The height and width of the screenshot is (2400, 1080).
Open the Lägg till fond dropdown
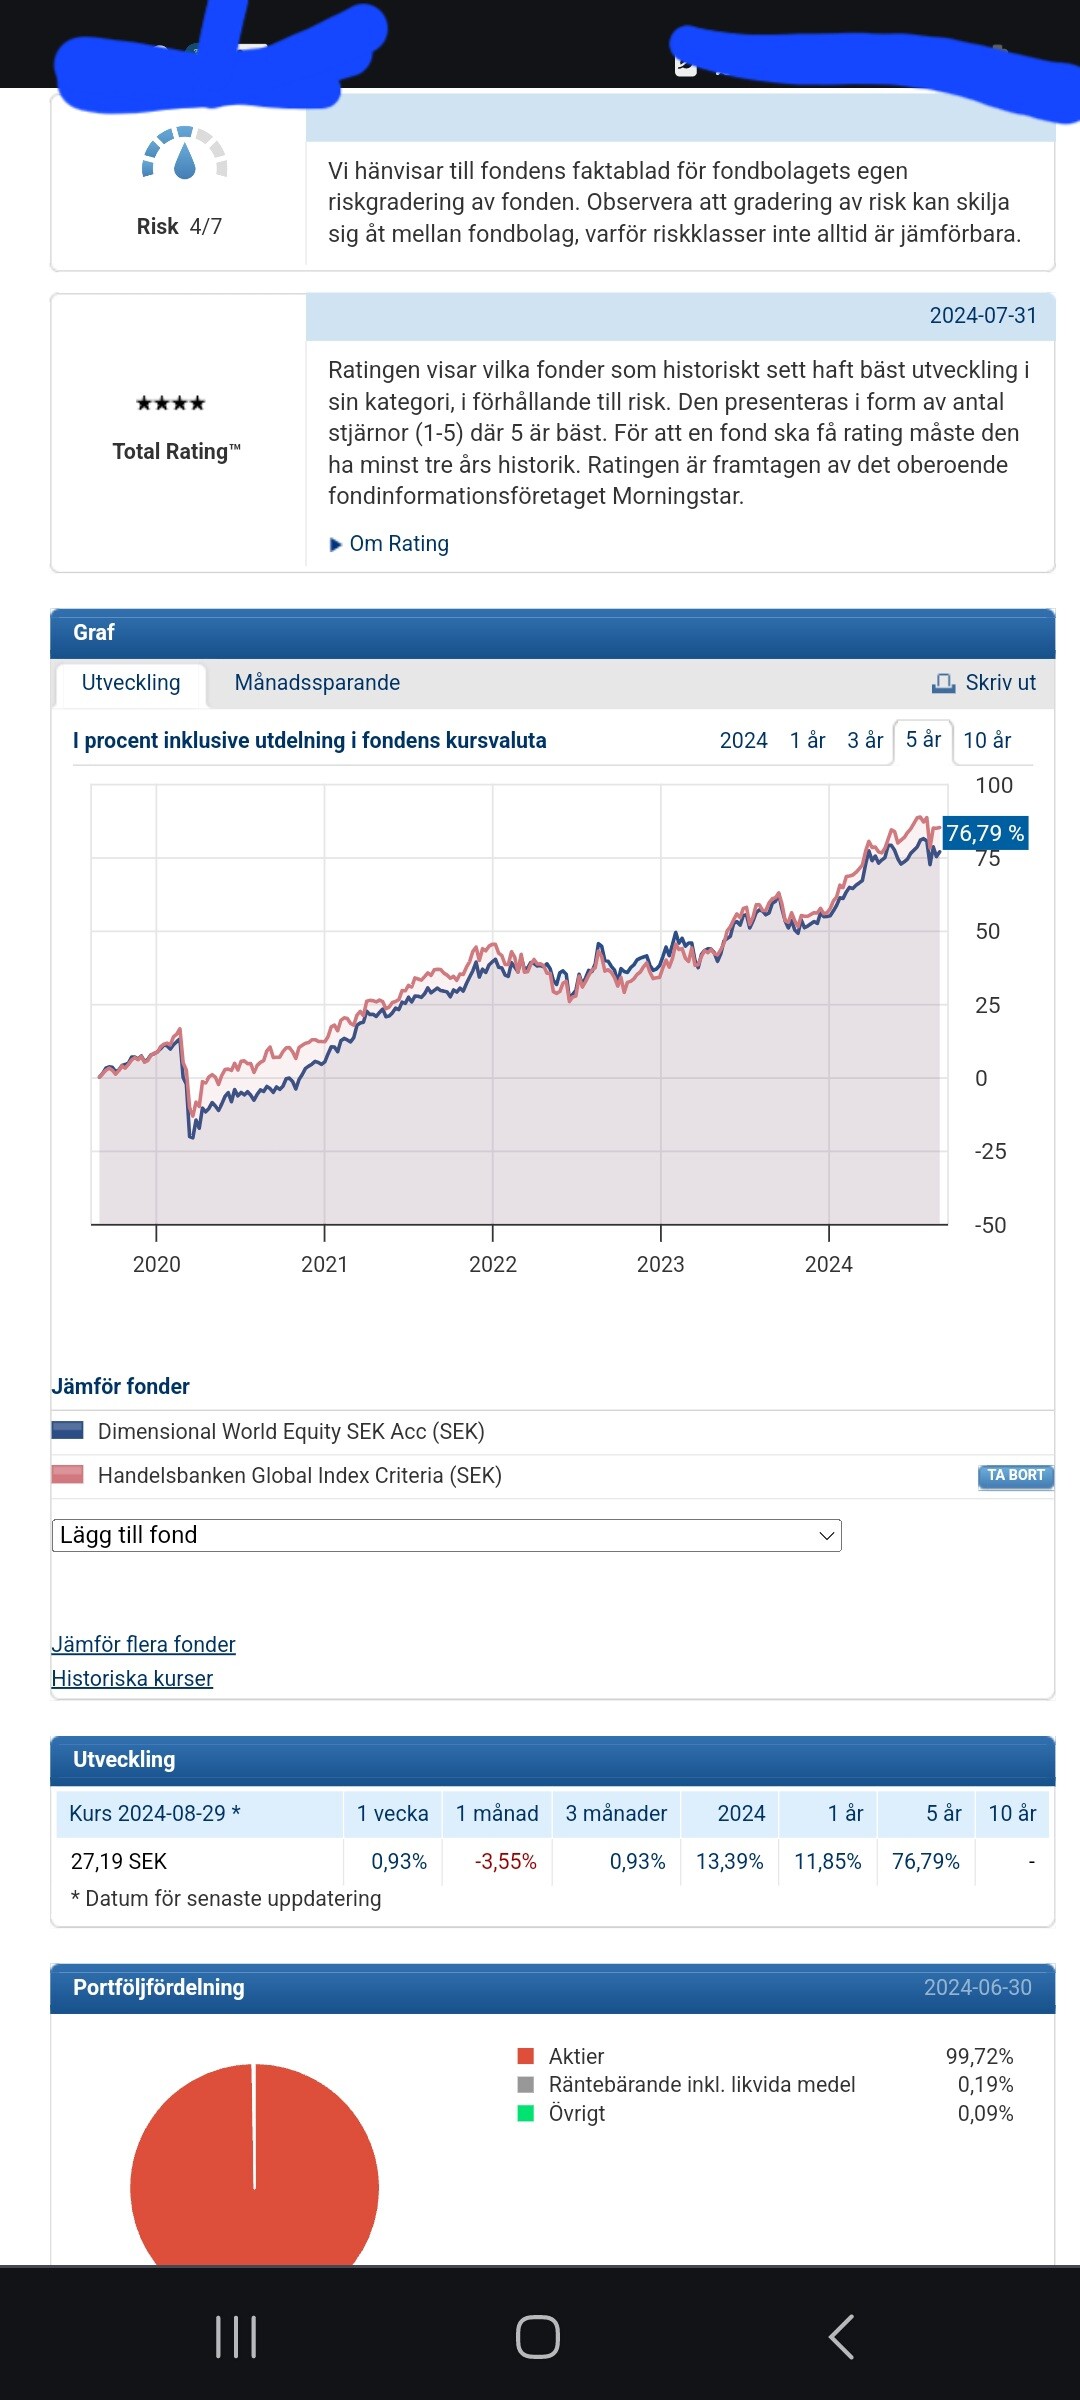coord(446,1535)
